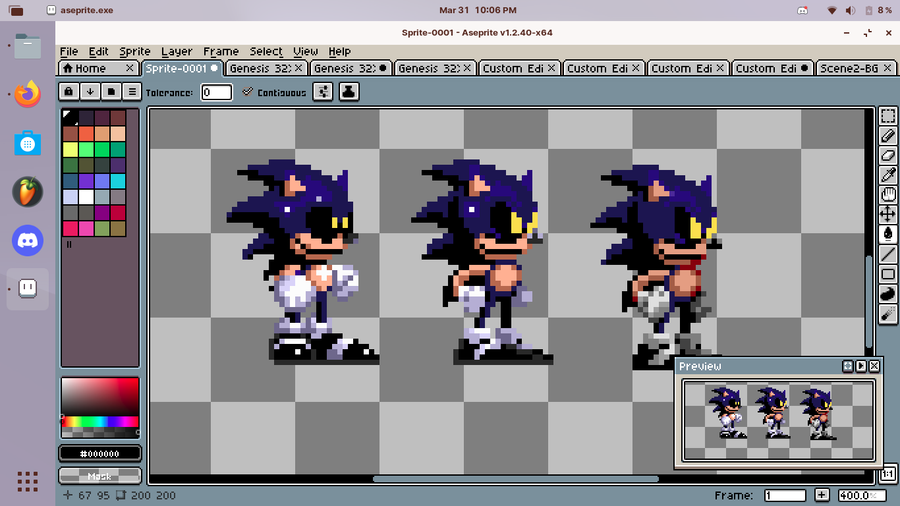
Task: Click the palette presets icon
Action: point(111,92)
